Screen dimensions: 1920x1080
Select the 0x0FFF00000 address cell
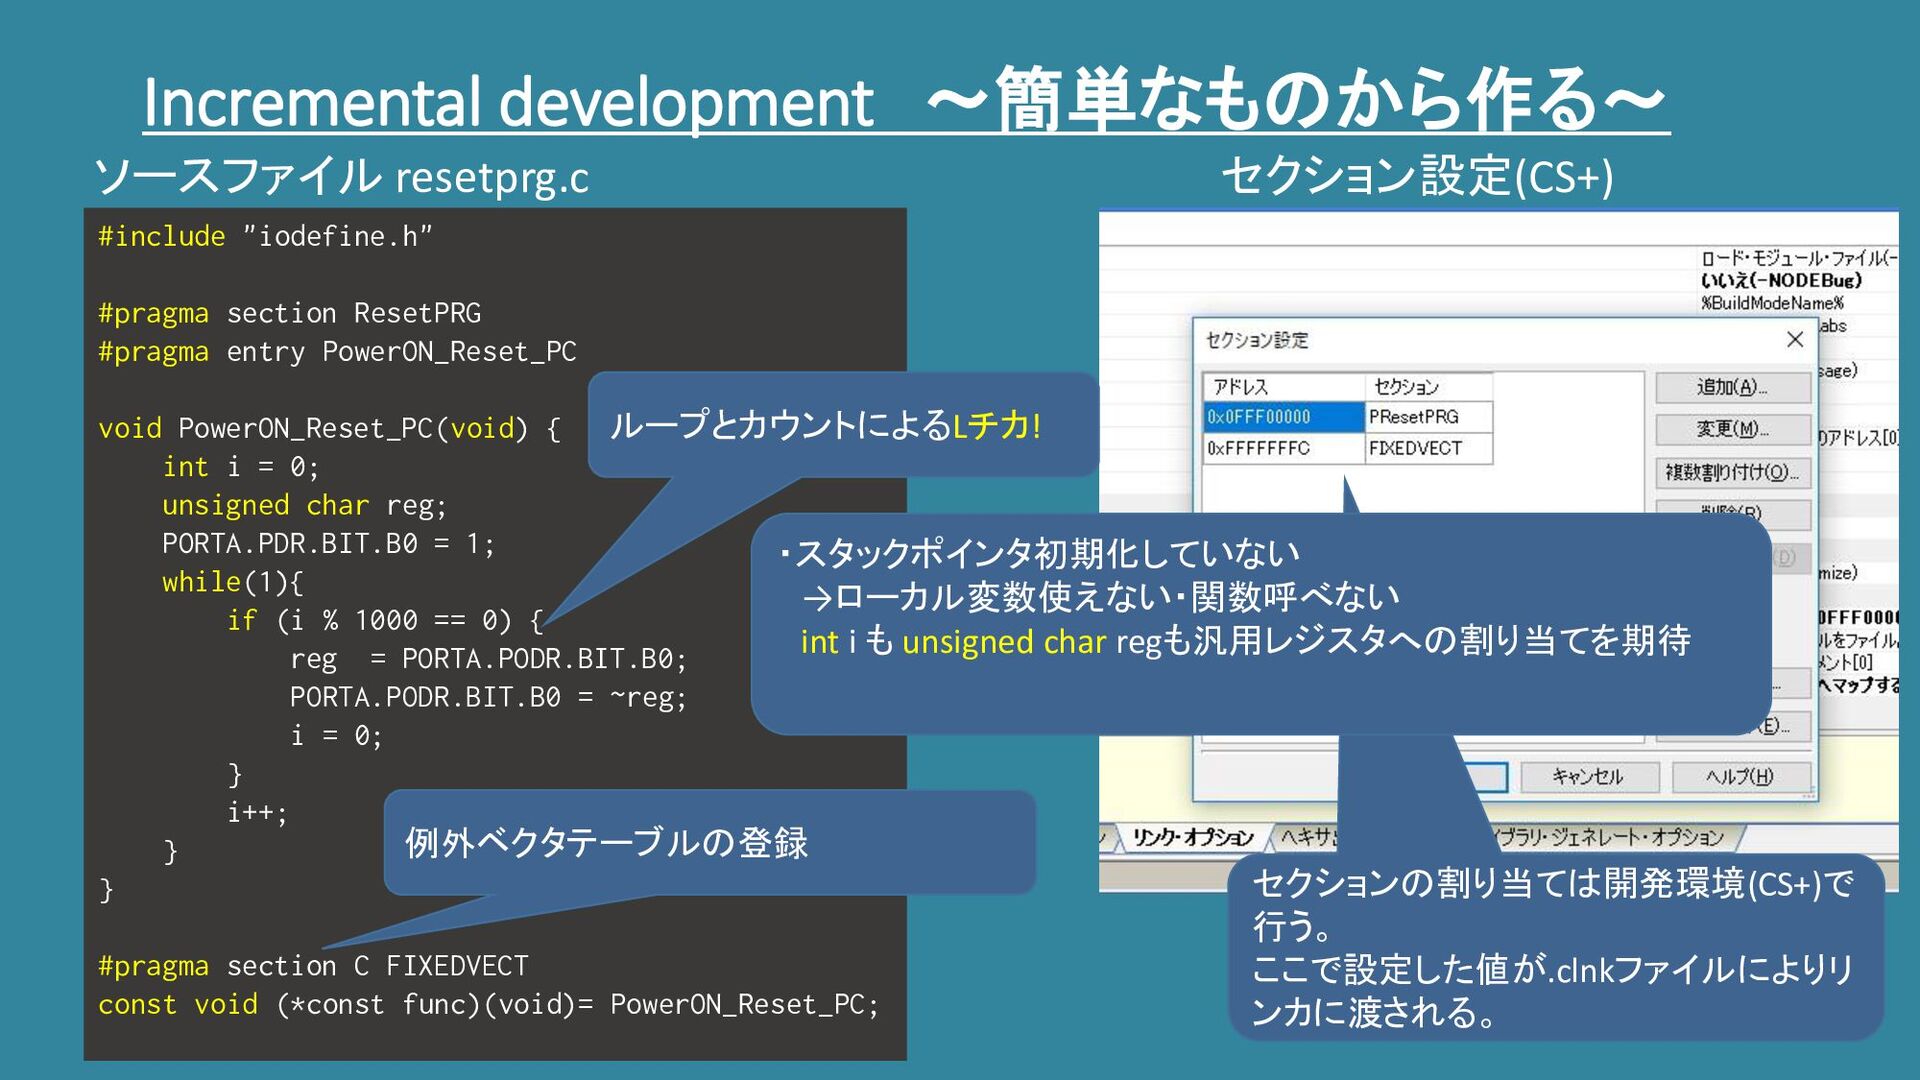[1282, 417]
